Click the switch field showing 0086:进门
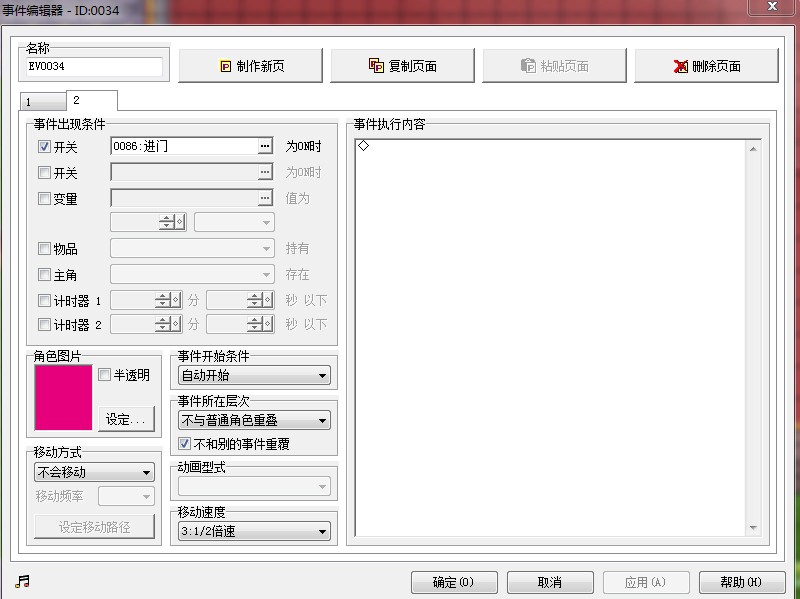Image resolution: width=800 pixels, height=599 pixels. (184, 146)
